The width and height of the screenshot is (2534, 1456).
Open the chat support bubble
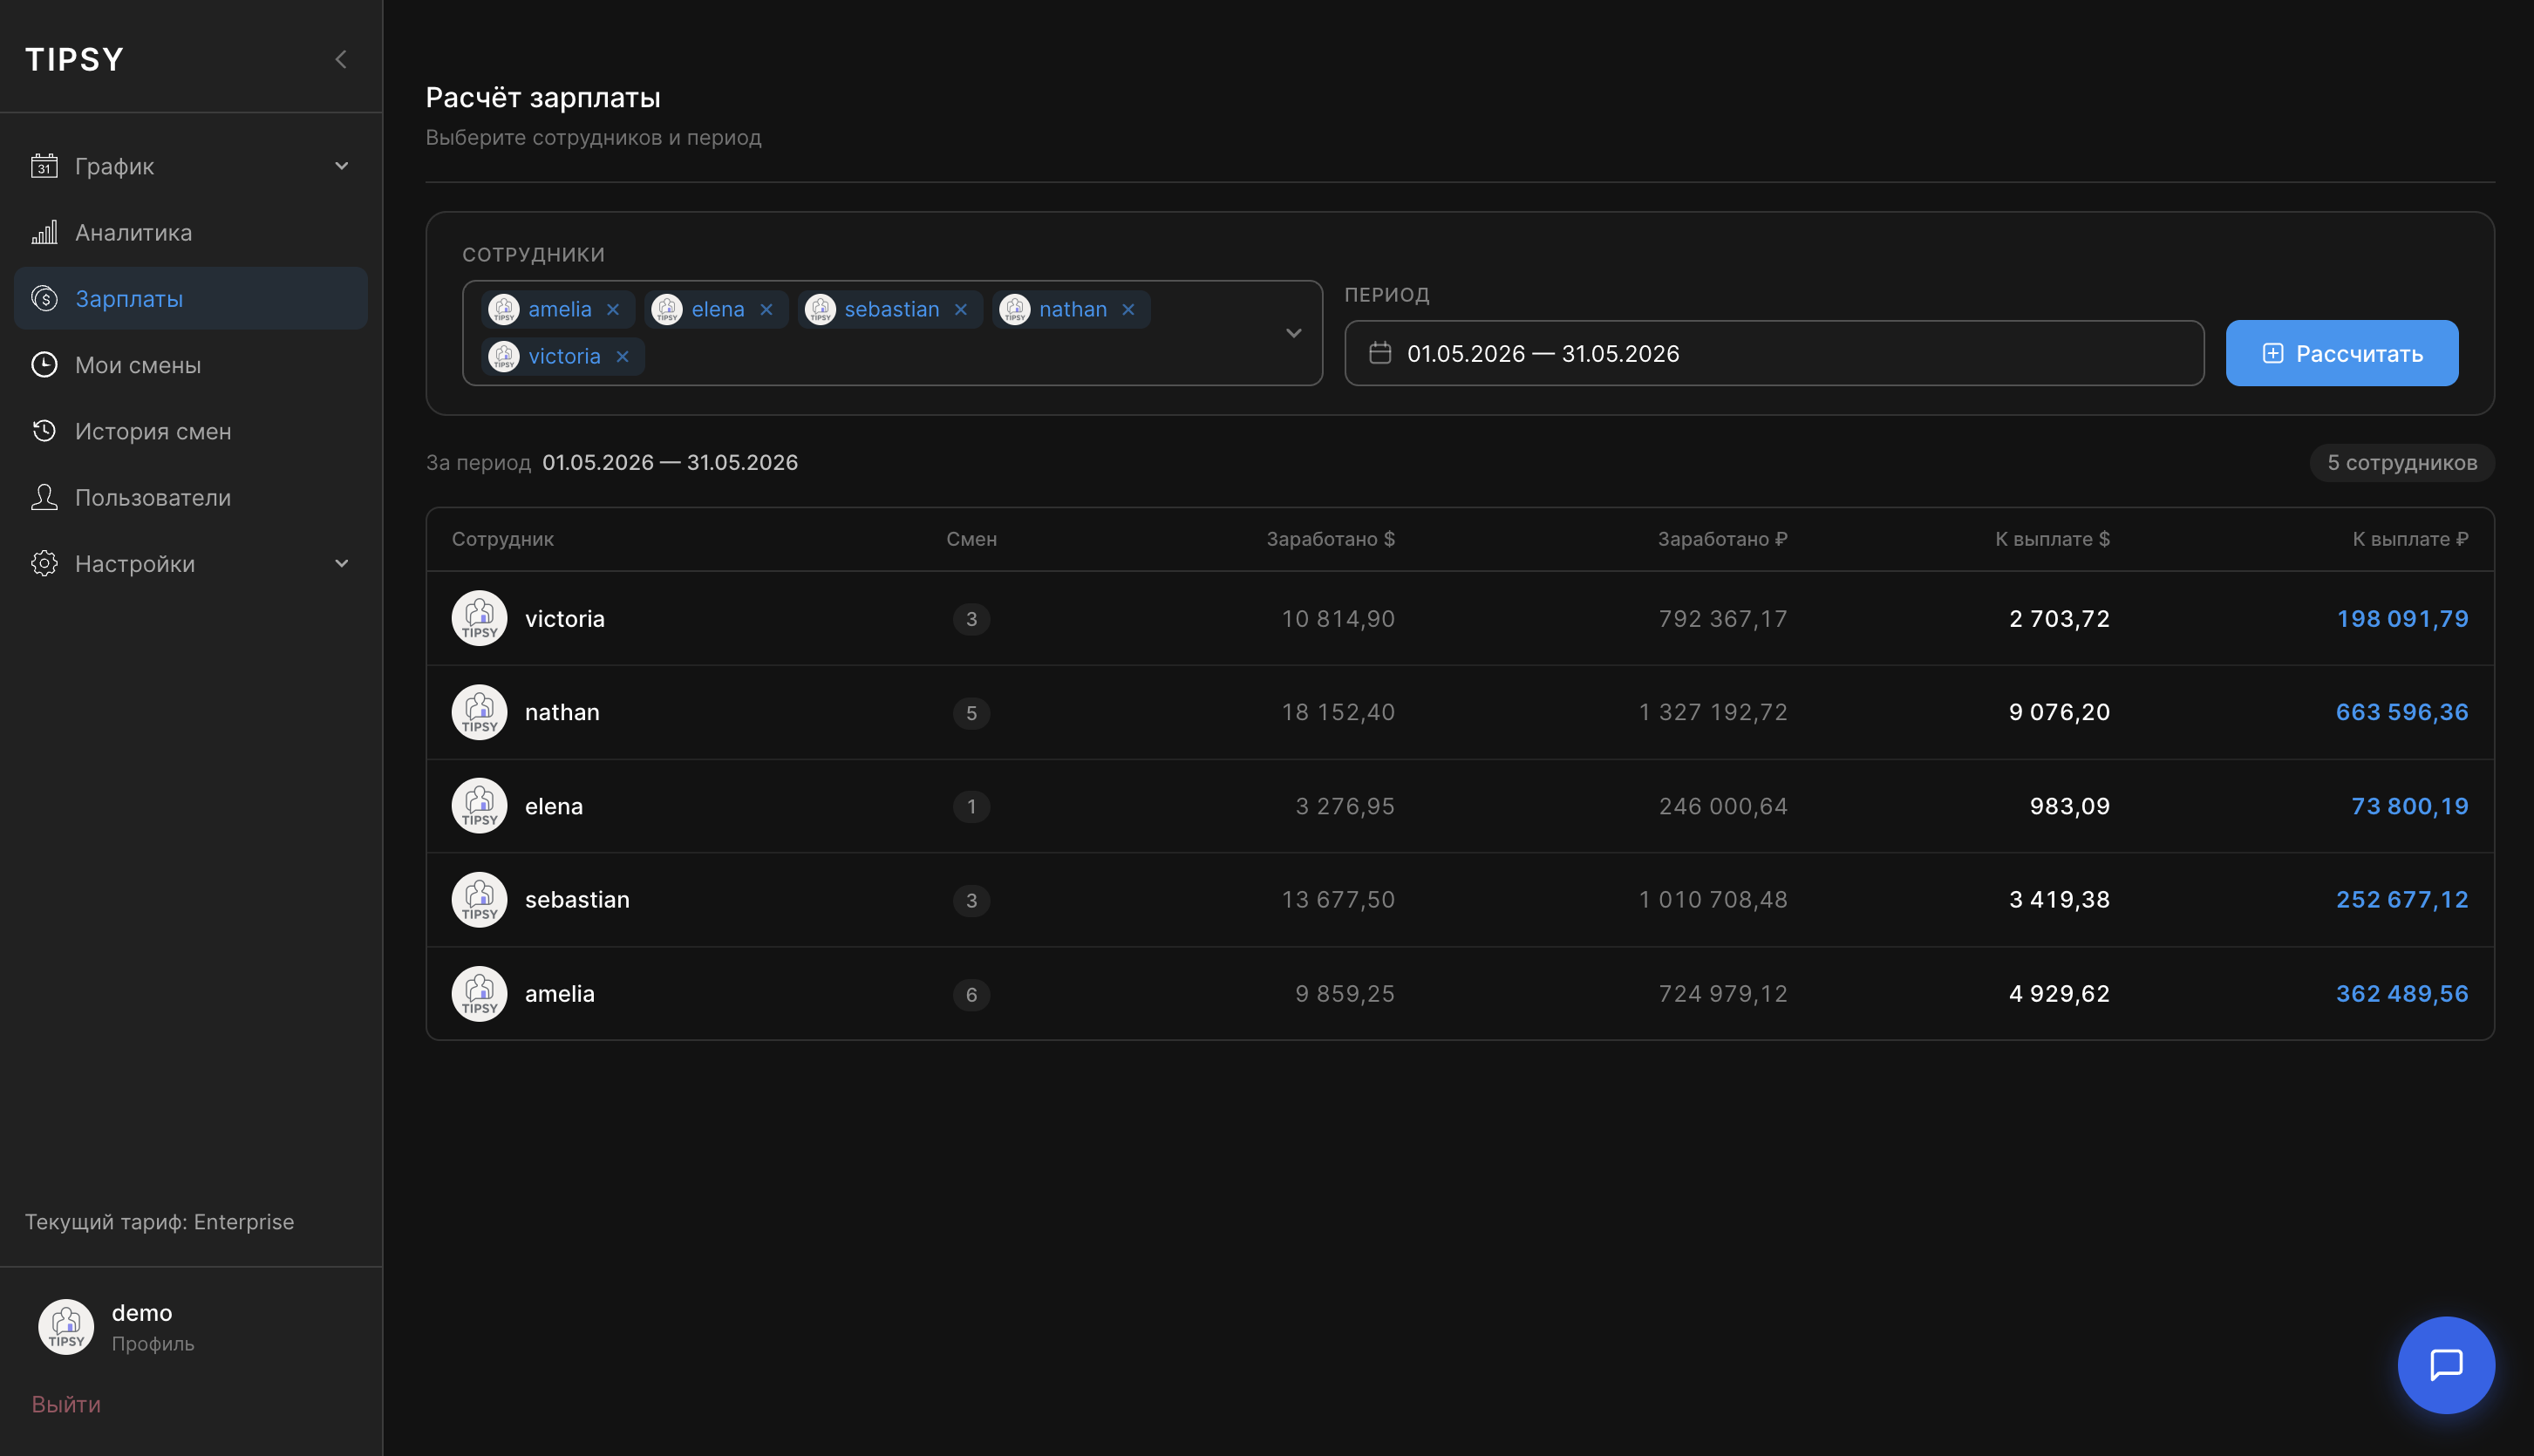[2446, 1365]
